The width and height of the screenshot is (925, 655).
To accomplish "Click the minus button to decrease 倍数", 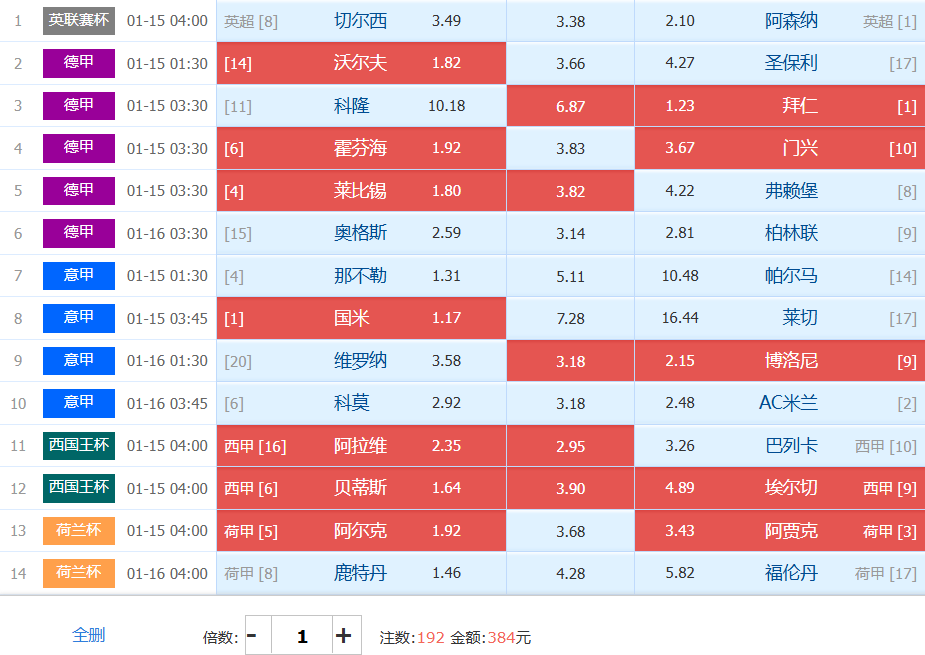I will click(254, 636).
